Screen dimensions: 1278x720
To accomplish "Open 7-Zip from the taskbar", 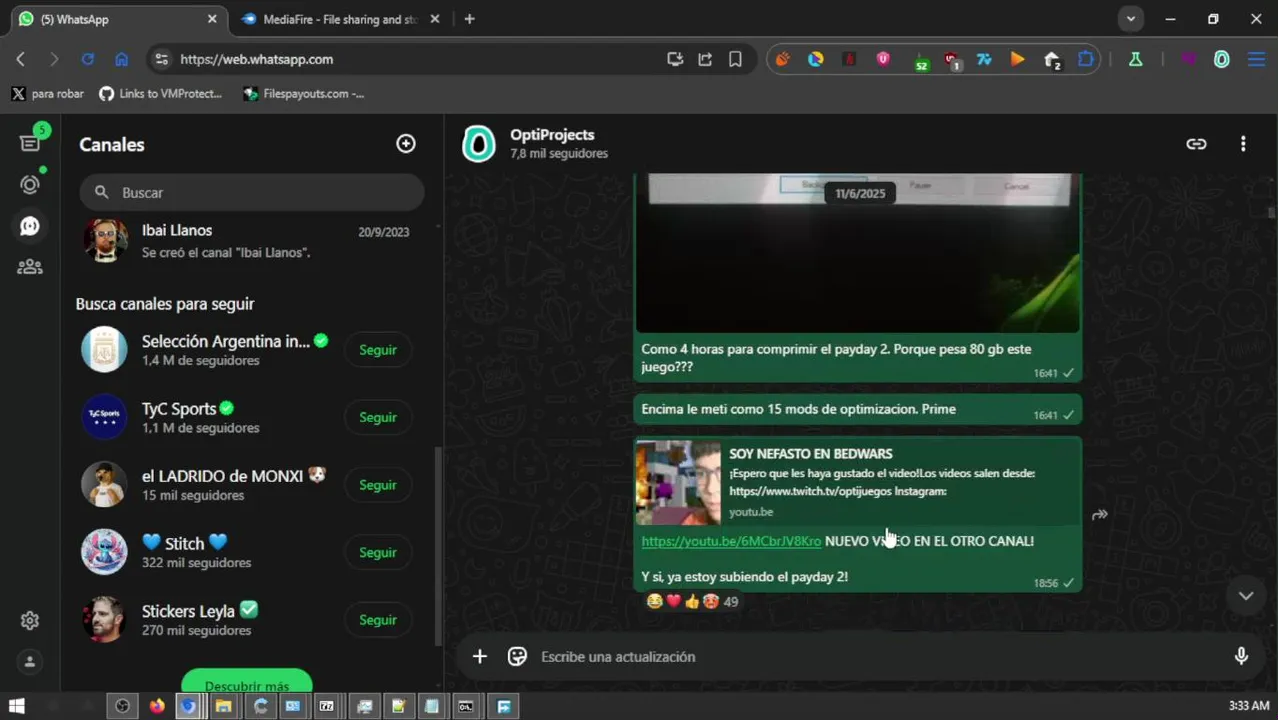I will pyautogui.click(x=326, y=706).
